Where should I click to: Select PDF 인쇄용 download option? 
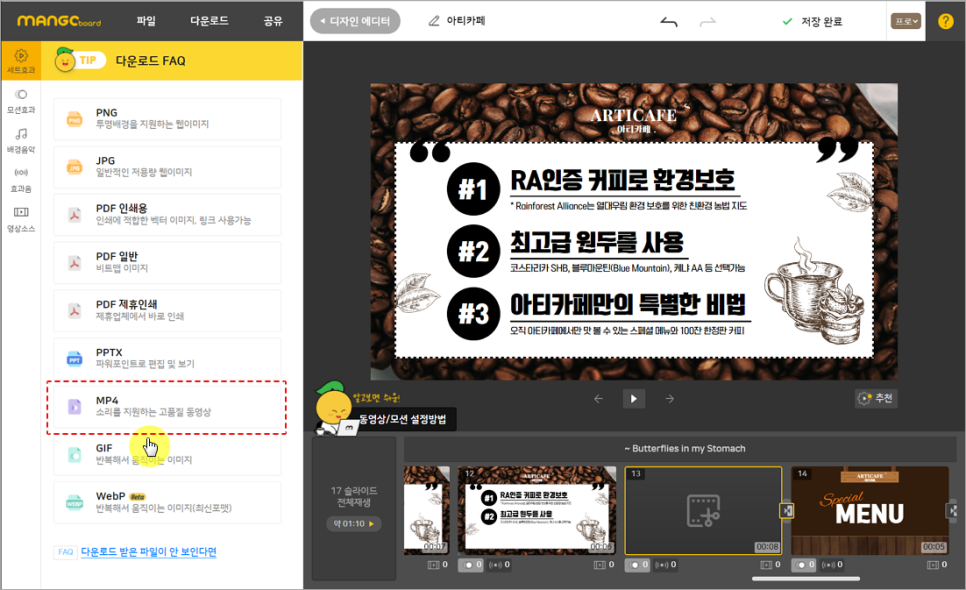(x=167, y=215)
